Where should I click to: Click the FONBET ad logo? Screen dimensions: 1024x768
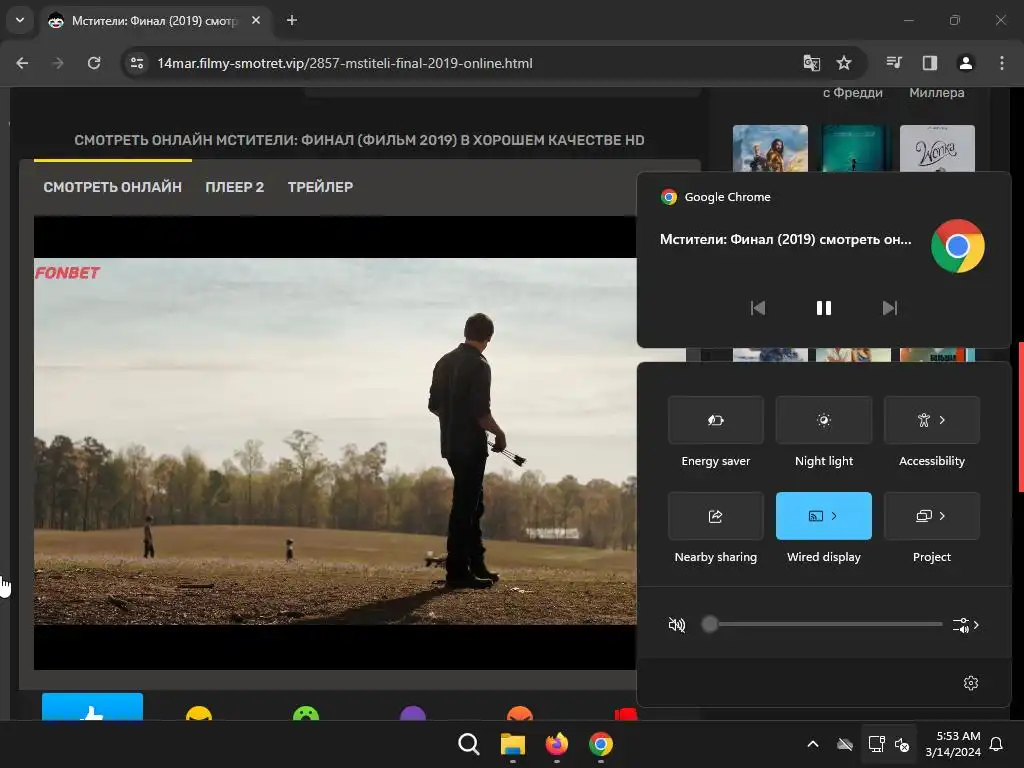67,273
